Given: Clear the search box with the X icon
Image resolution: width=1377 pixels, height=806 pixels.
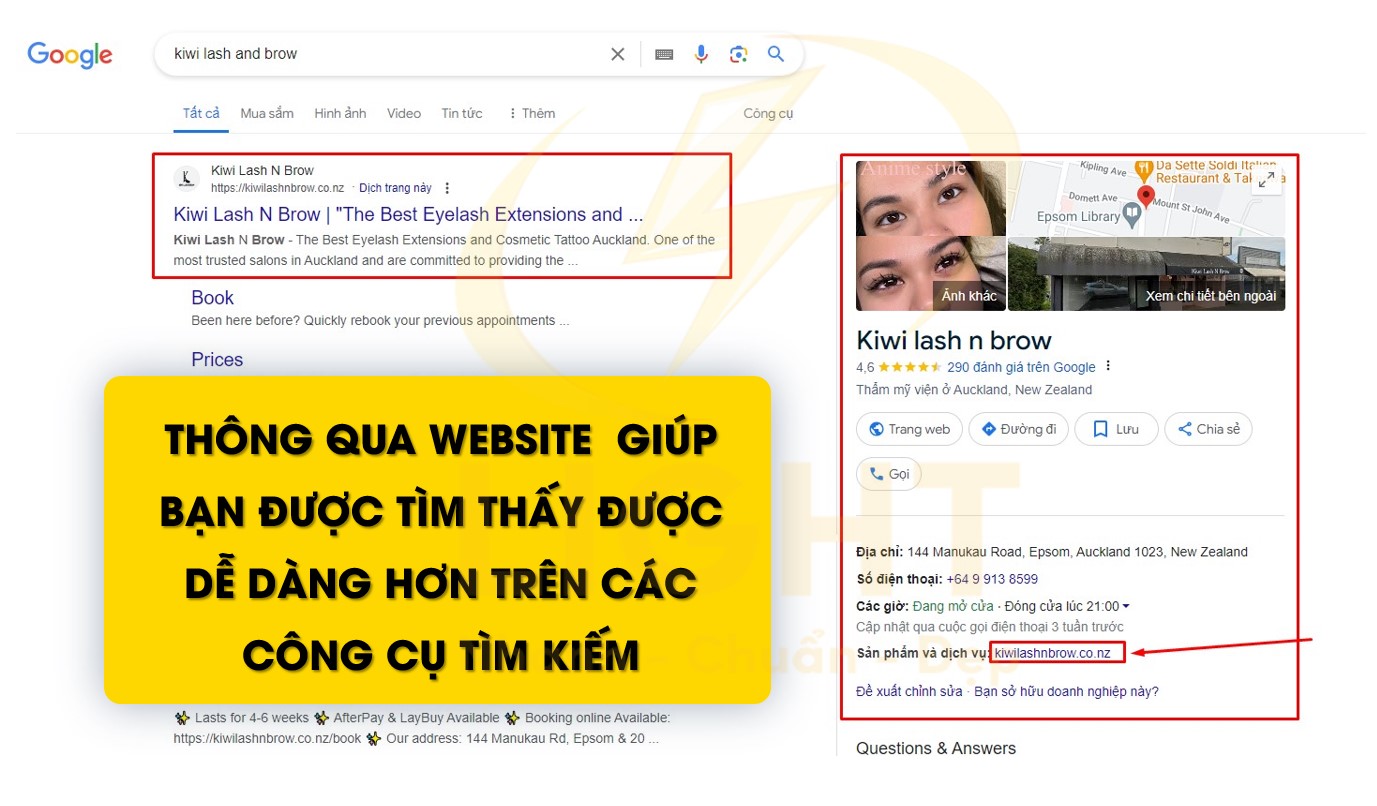Looking at the screenshot, I should tap(618, 54).
